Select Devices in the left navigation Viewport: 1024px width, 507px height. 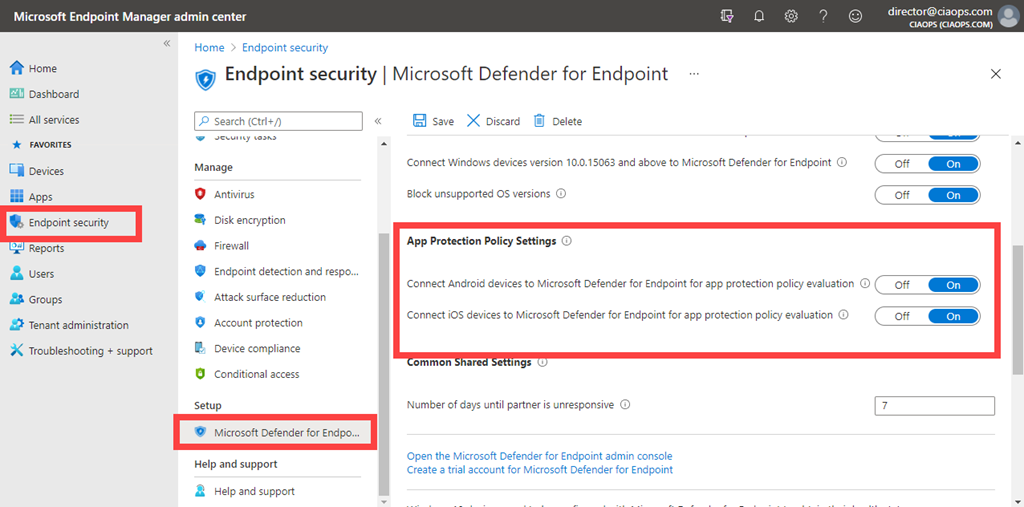[46, 172]
